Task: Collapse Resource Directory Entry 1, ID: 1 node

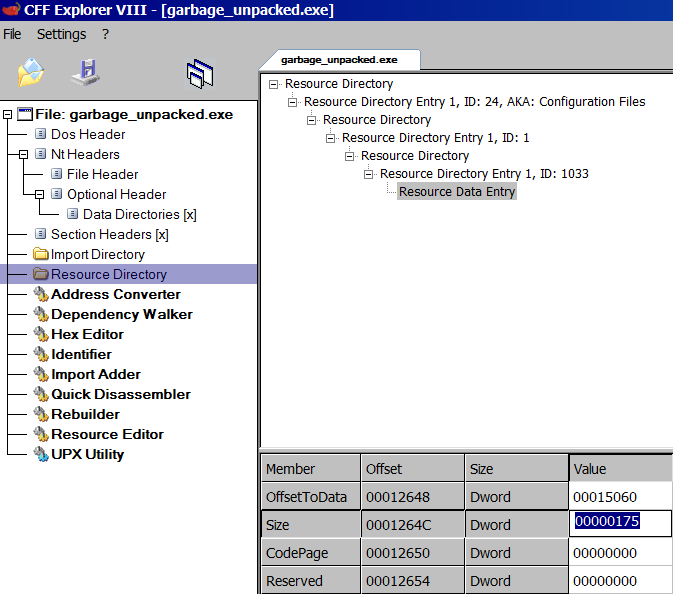Action: [x=330, y=138]
